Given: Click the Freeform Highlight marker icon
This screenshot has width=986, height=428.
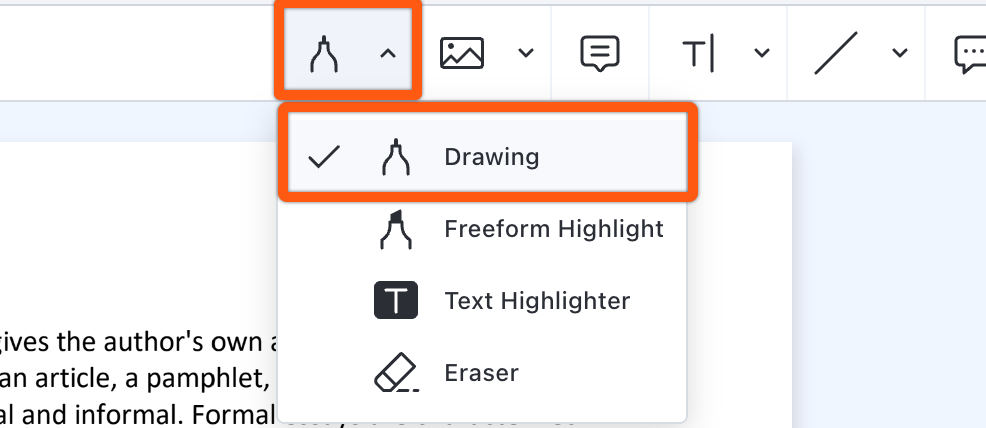Looking at the screenshot, I should click(396, 229).
